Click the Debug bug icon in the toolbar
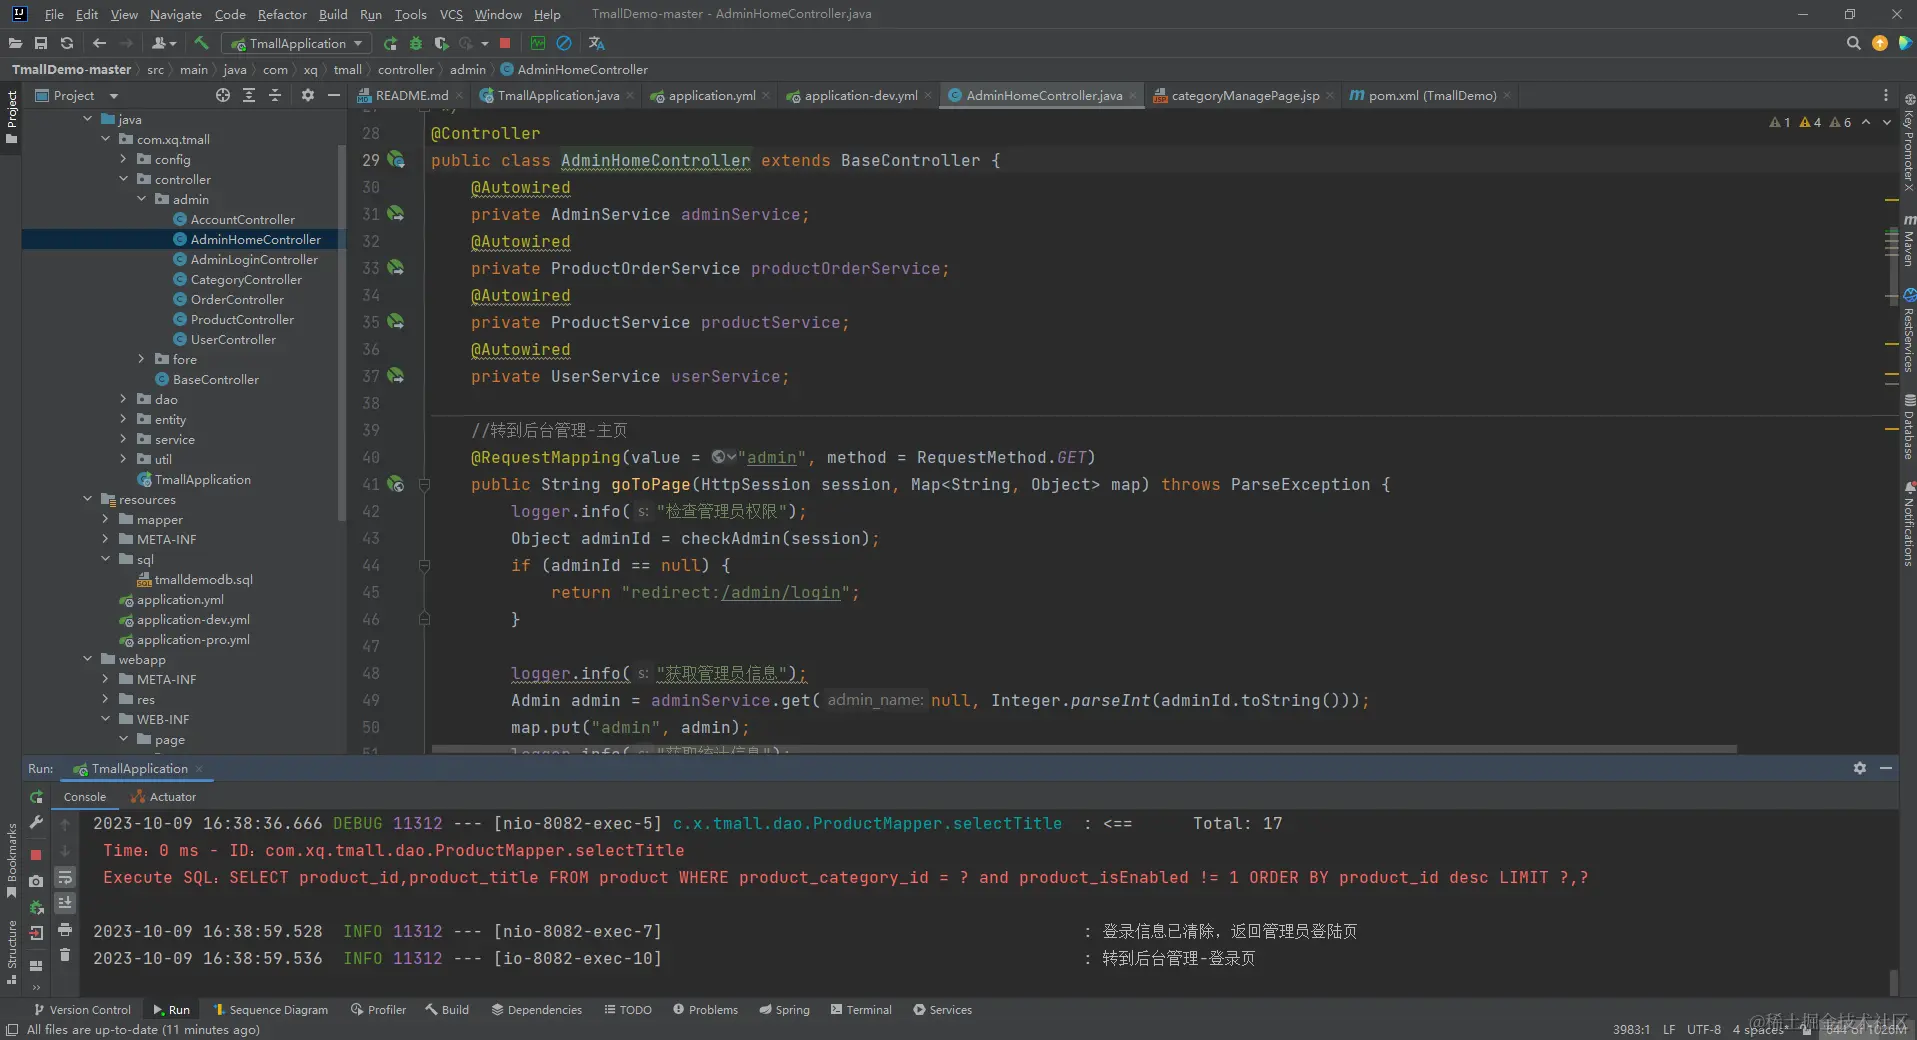Screen dimensions: 1917x1040 [x=416, y=43]
